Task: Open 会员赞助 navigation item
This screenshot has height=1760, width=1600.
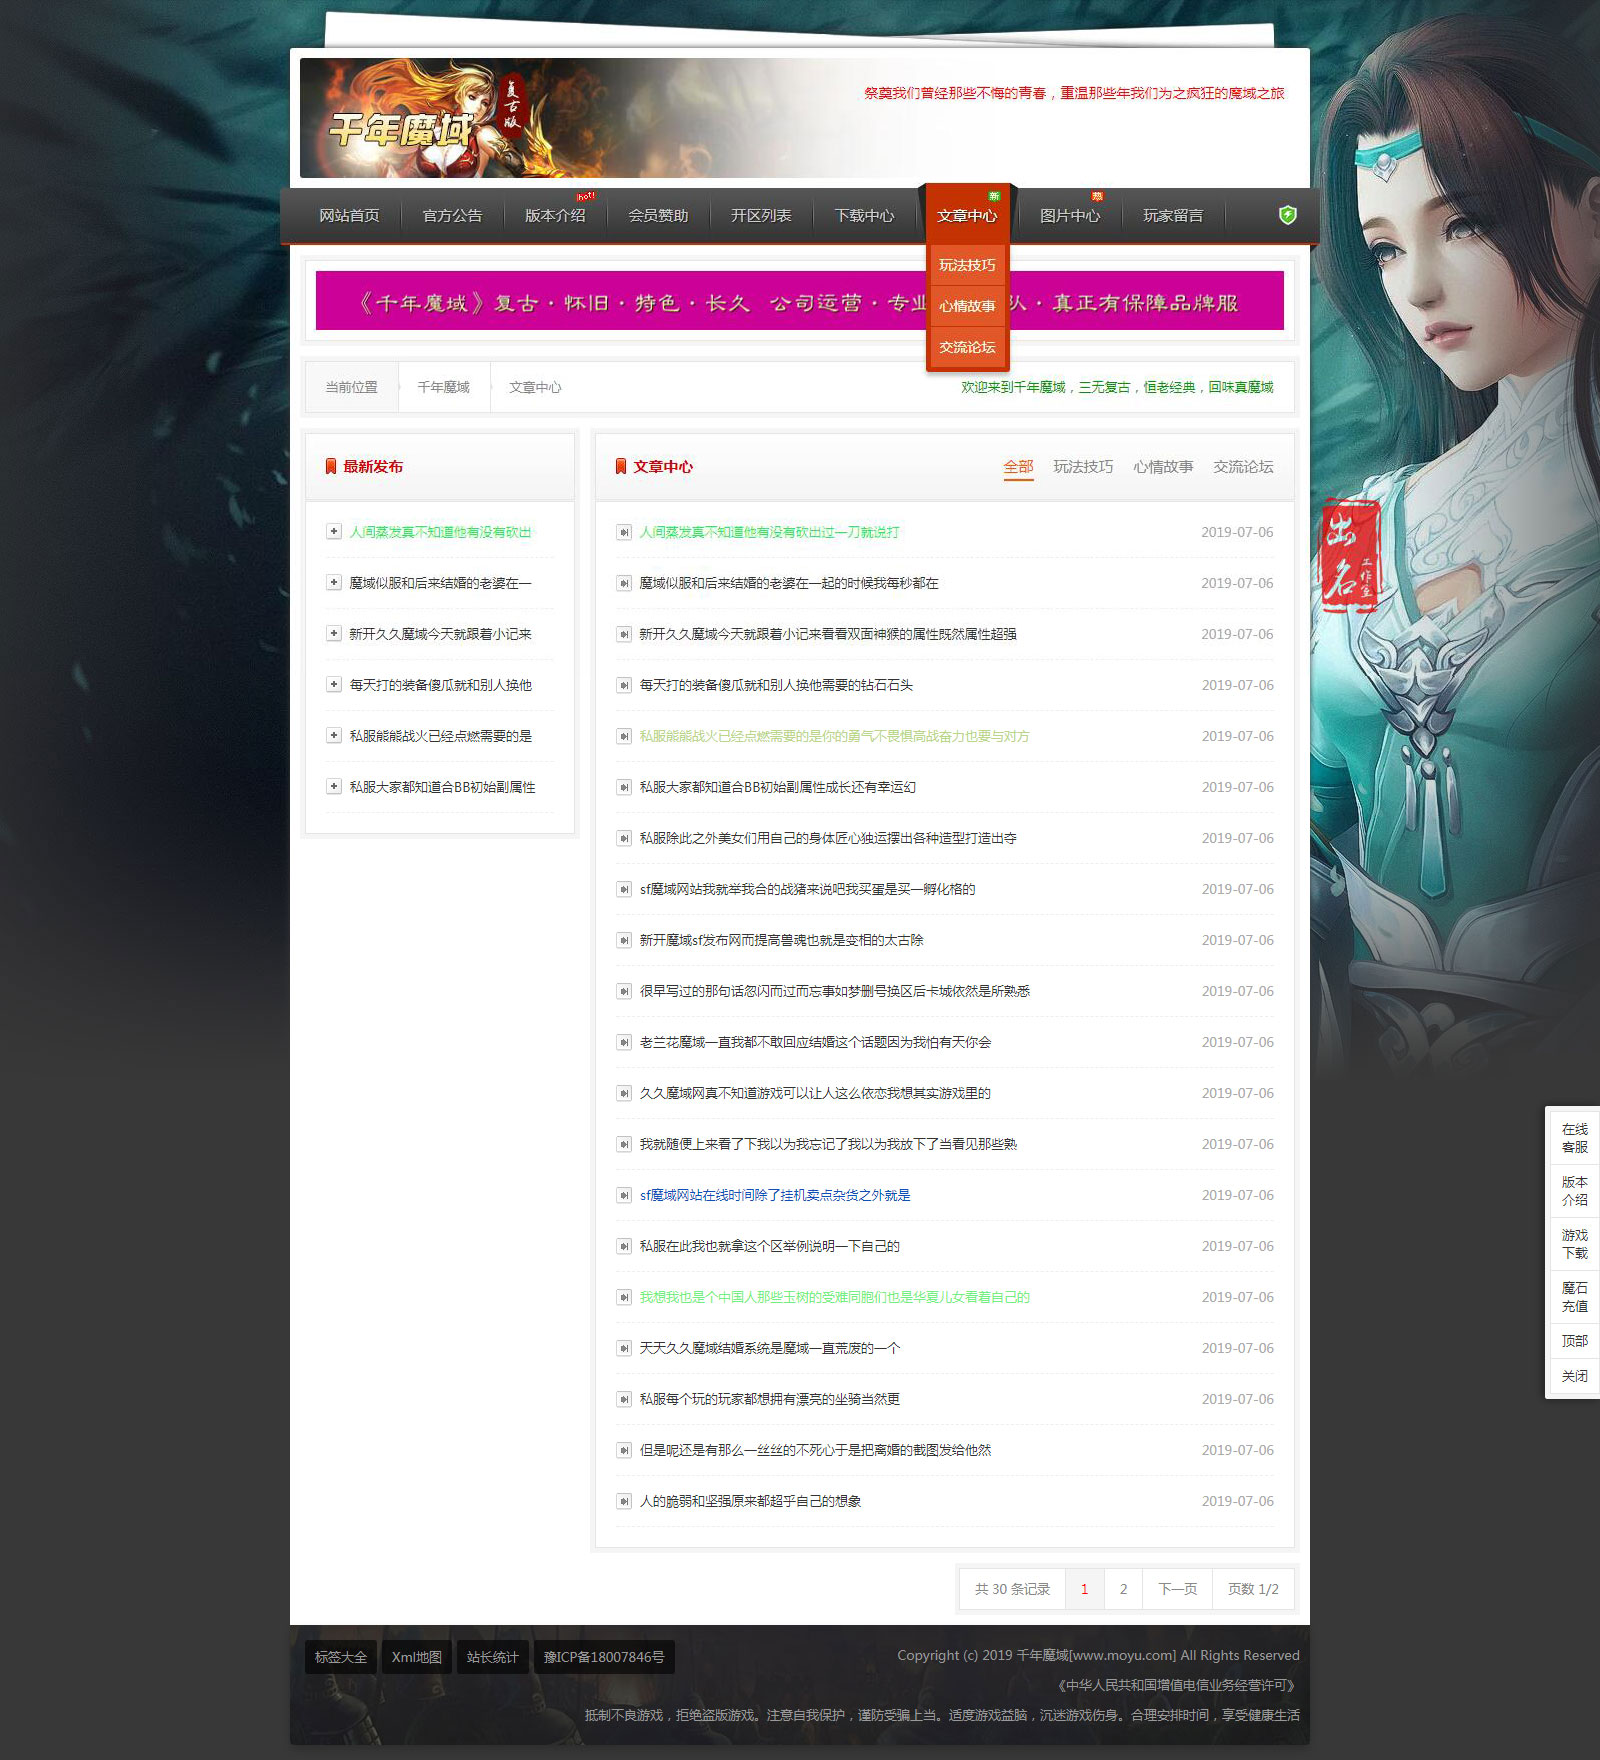Action: [658, 215]
